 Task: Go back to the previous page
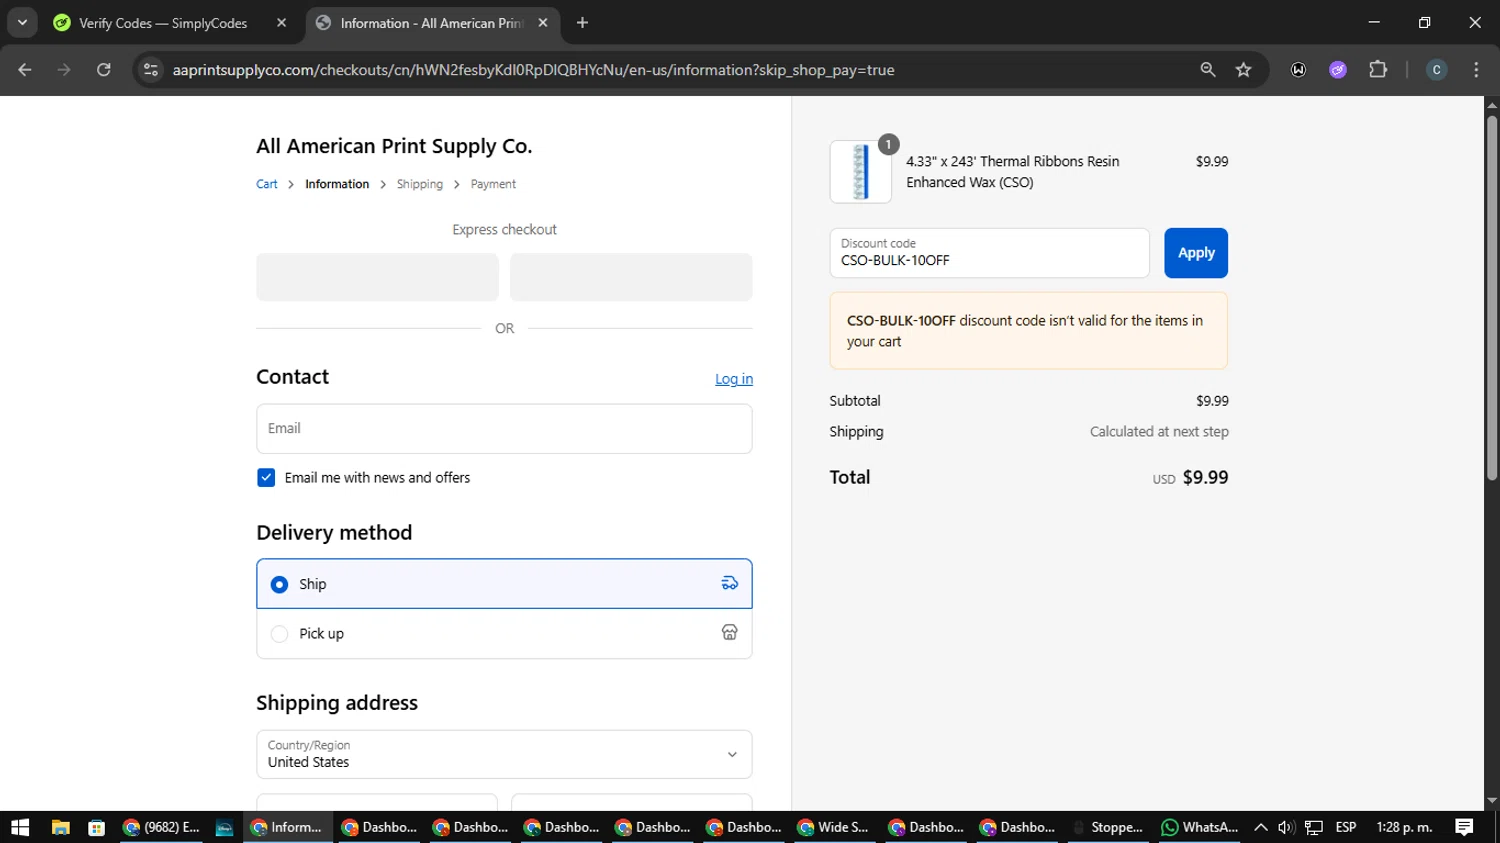(x=25, y=70)
